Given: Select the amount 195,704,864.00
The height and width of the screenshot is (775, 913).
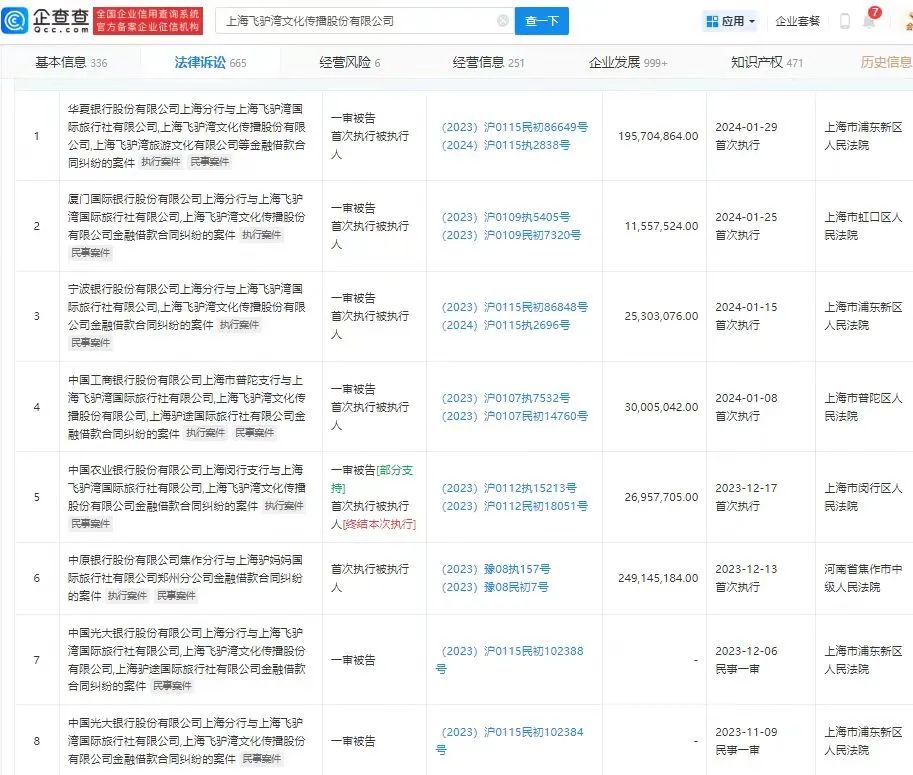Looking at the screenshot, I should click(658, 136).
